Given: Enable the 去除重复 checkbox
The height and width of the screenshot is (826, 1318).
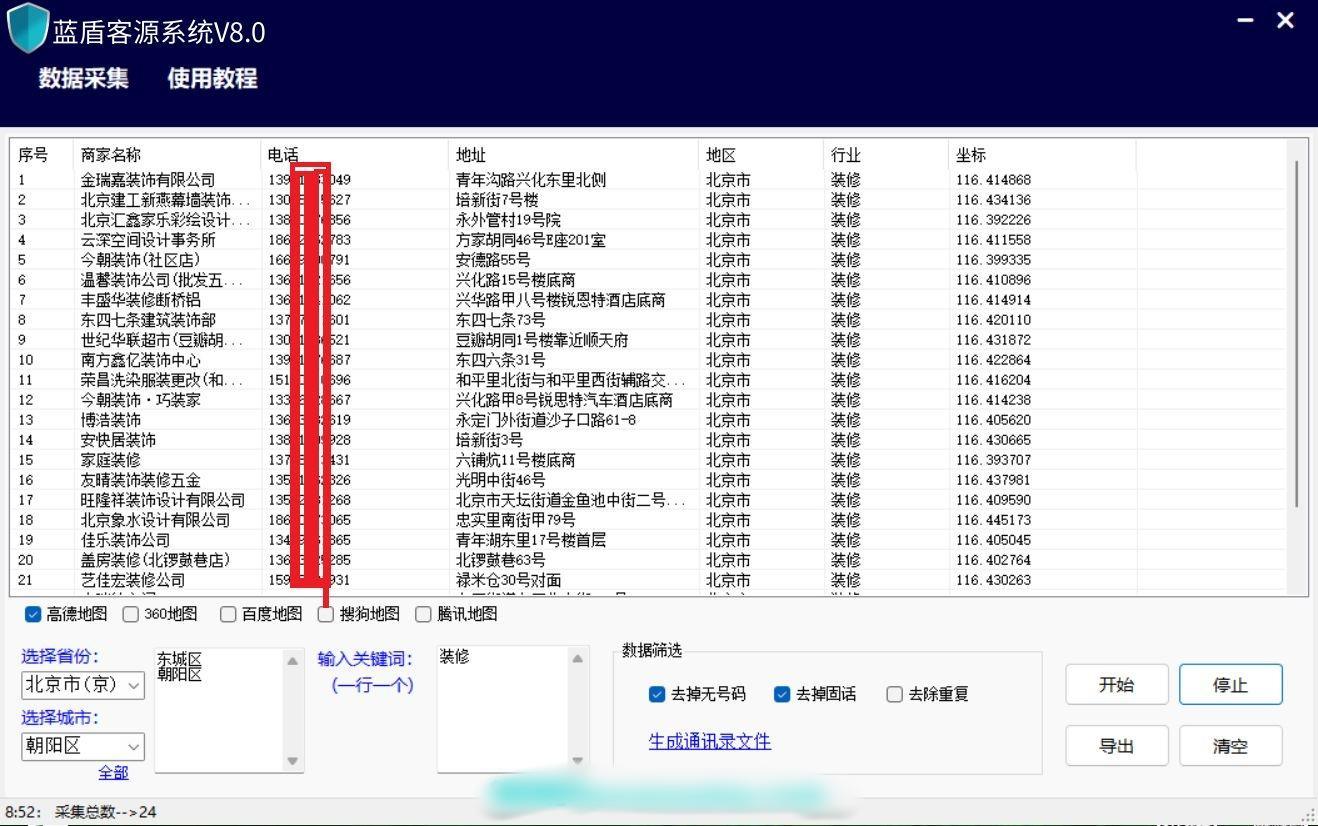Looking at the screenshot, I should [895, 694].
